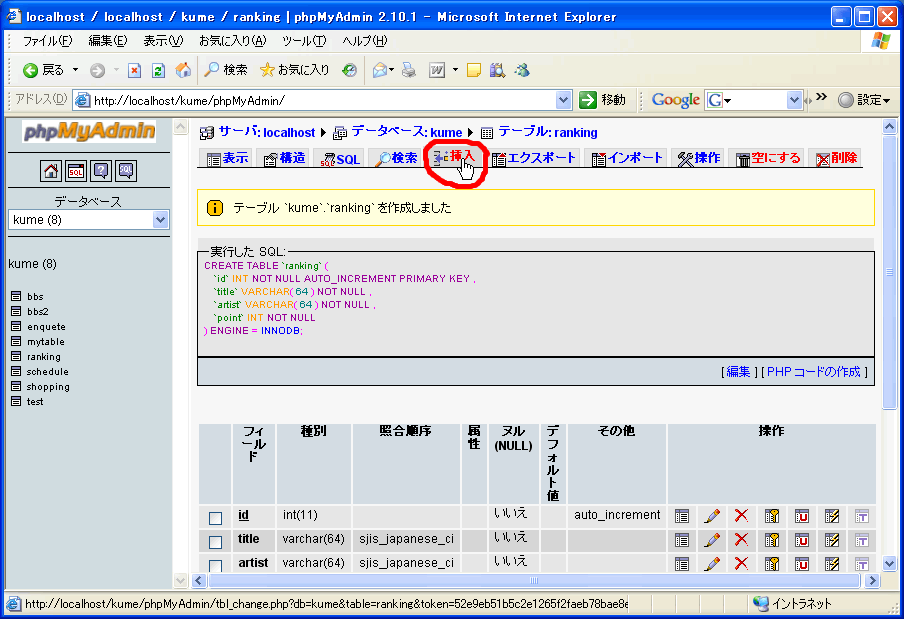Tick the checkbox for title field
The height and width of the screenshot is (619, 904).
[x=216, y=542]
